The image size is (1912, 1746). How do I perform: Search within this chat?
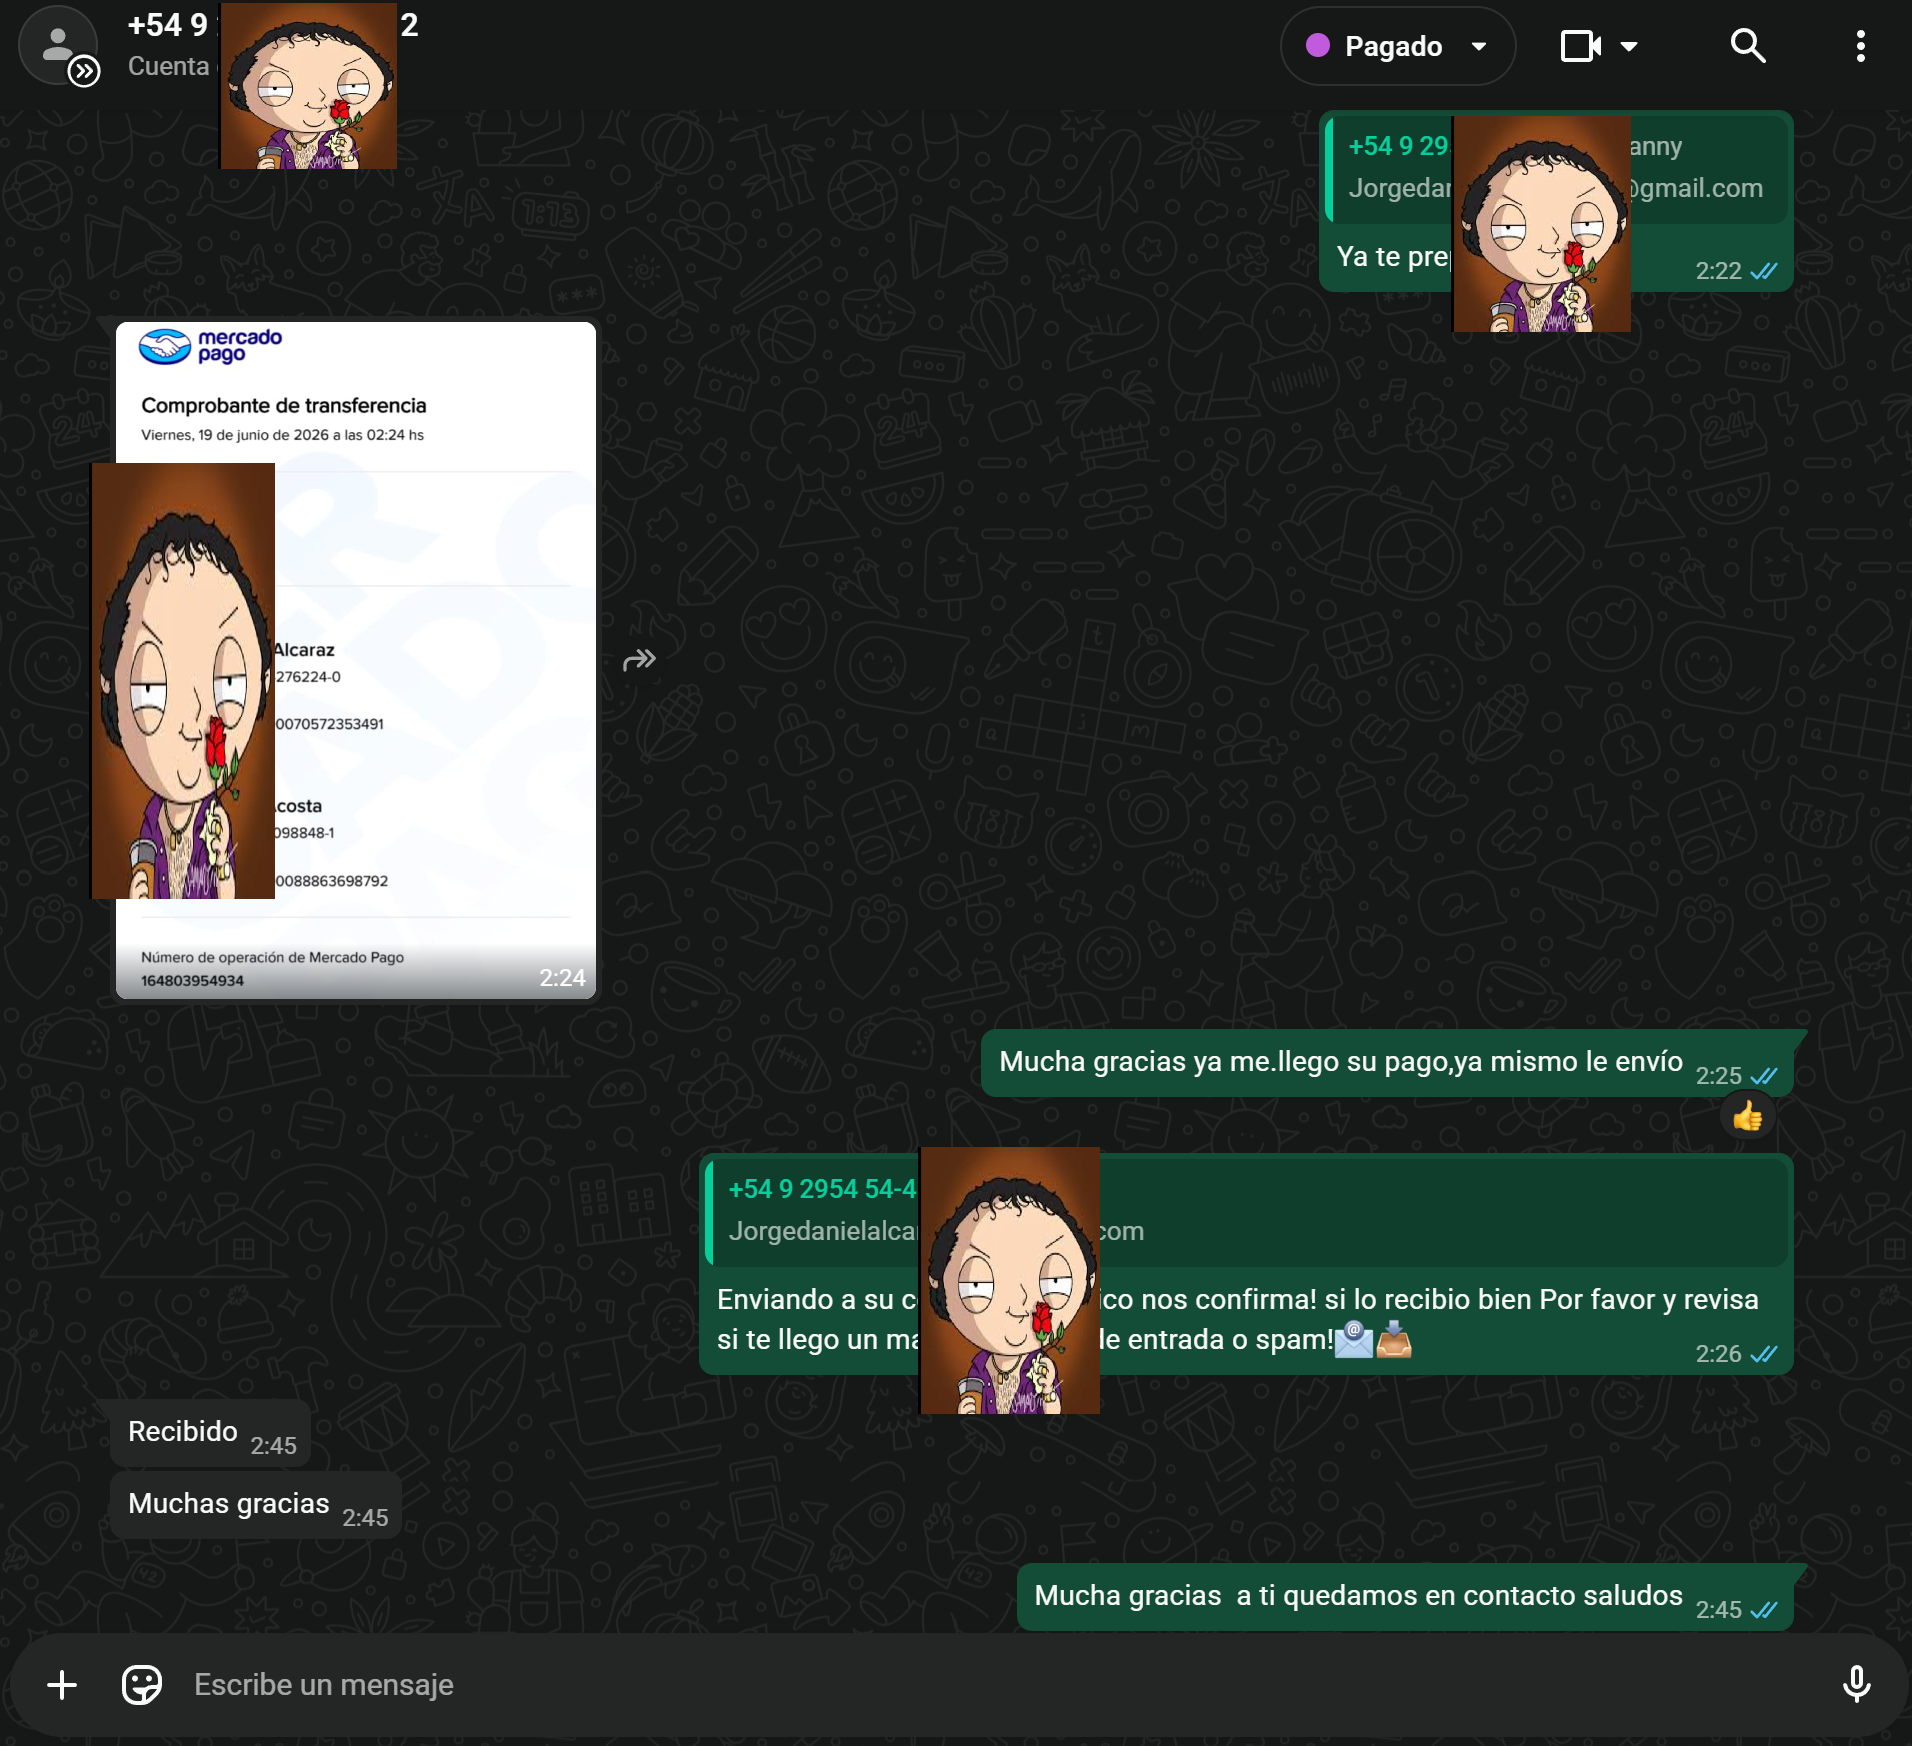[x=1748, y=46]
